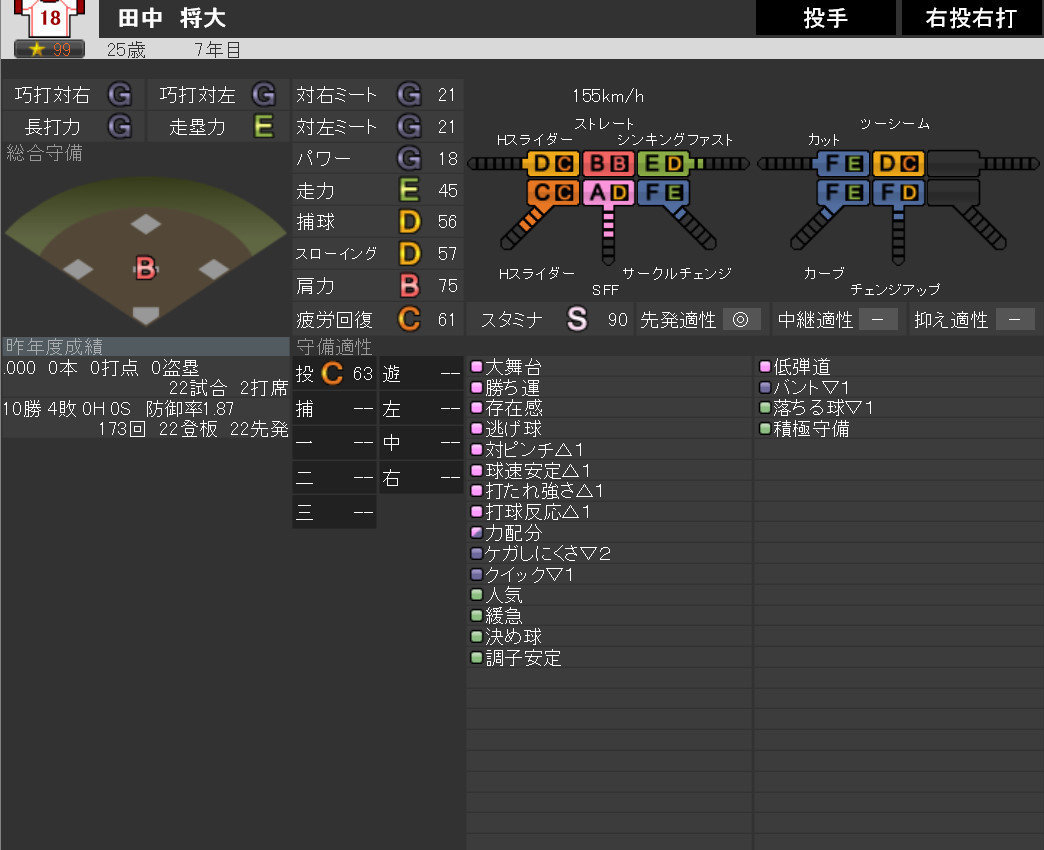Image resolution: width=1044 pixels, height=850 pixels.
Task: Click the 走塁力 E grade icon
Action: coord(263,126)
